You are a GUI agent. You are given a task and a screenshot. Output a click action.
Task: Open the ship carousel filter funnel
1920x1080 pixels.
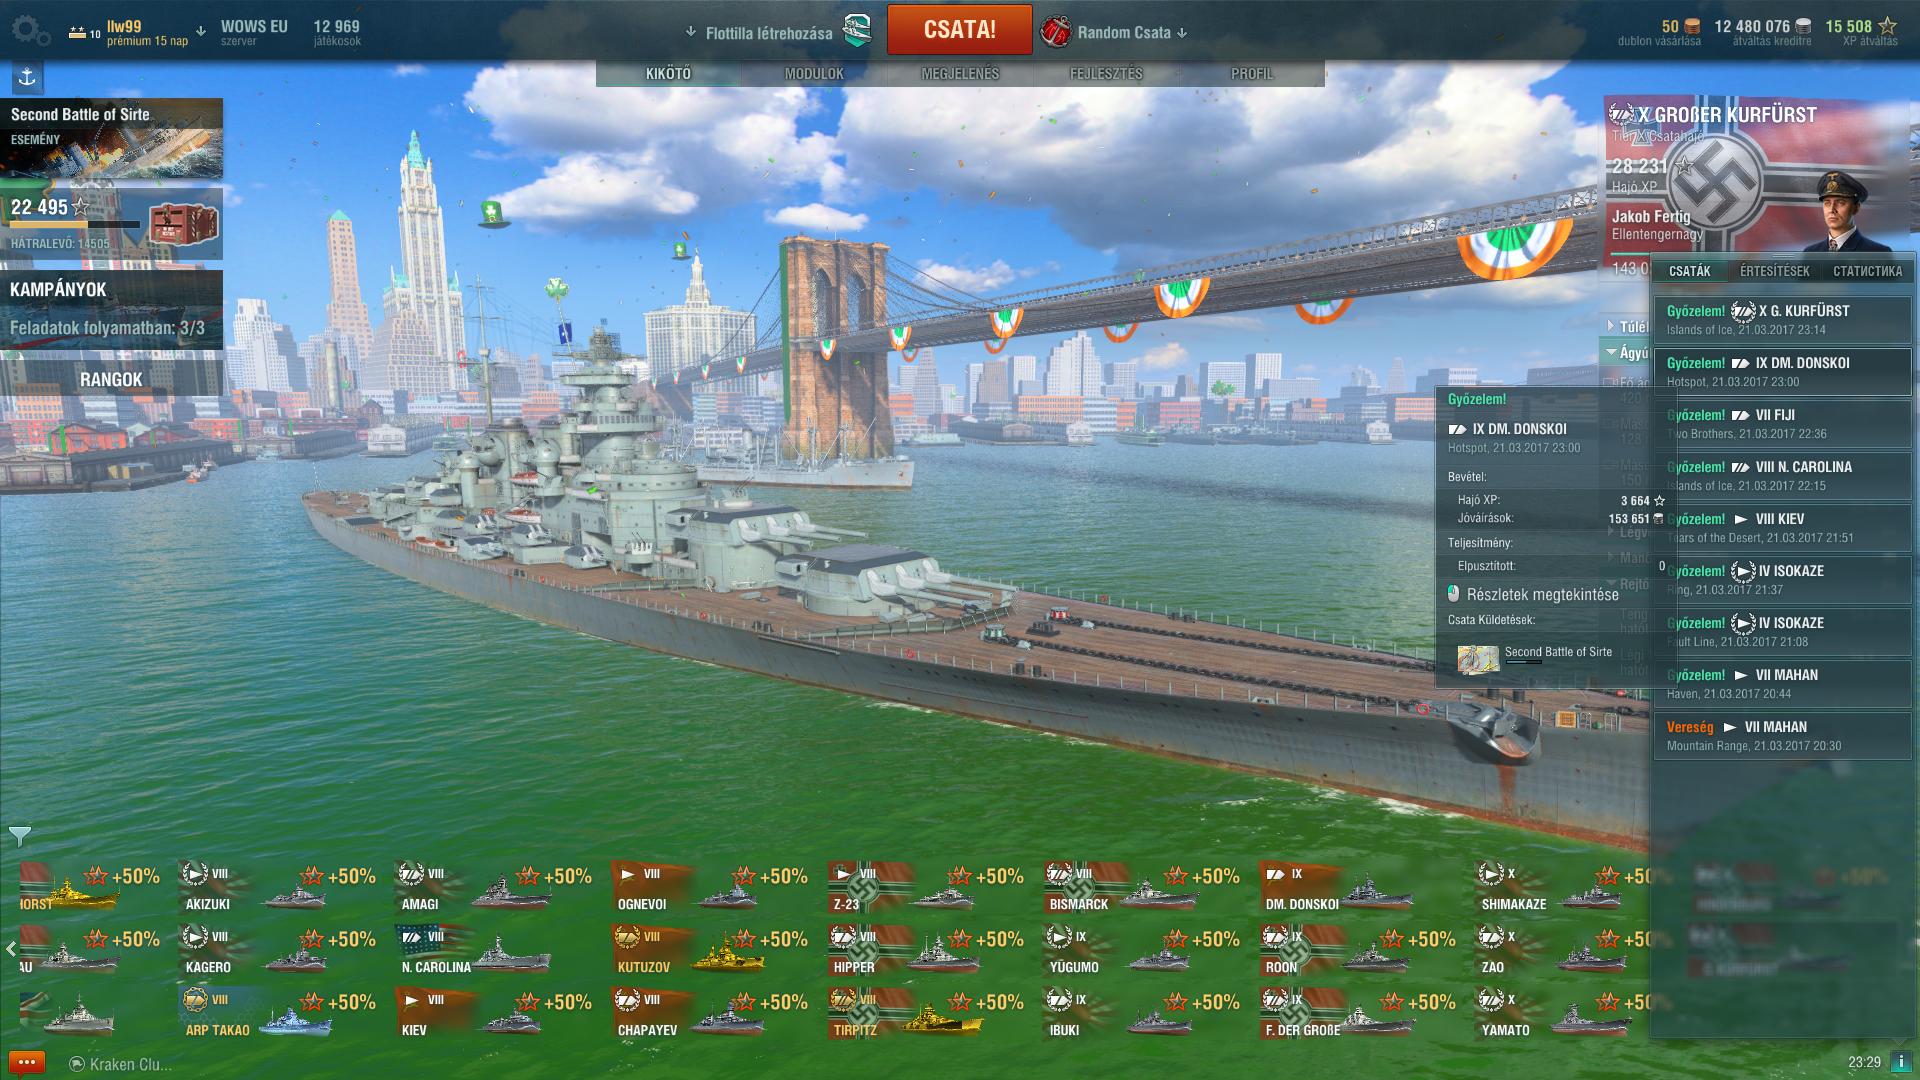click(19, 836)
